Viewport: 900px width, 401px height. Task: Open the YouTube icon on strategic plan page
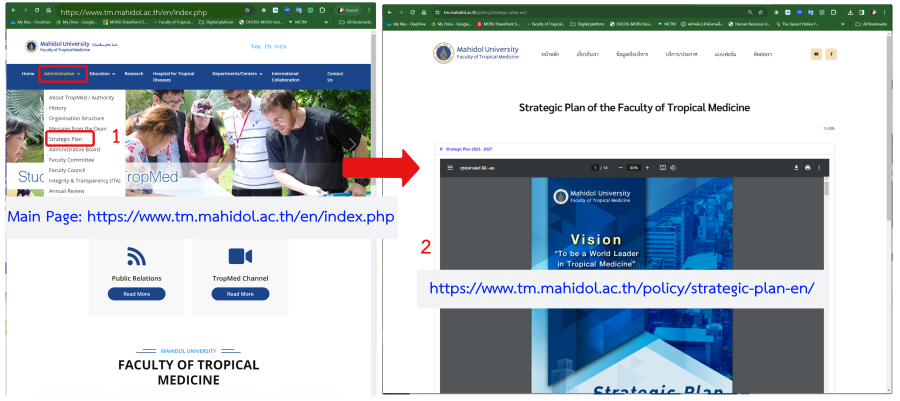[816, 54]
